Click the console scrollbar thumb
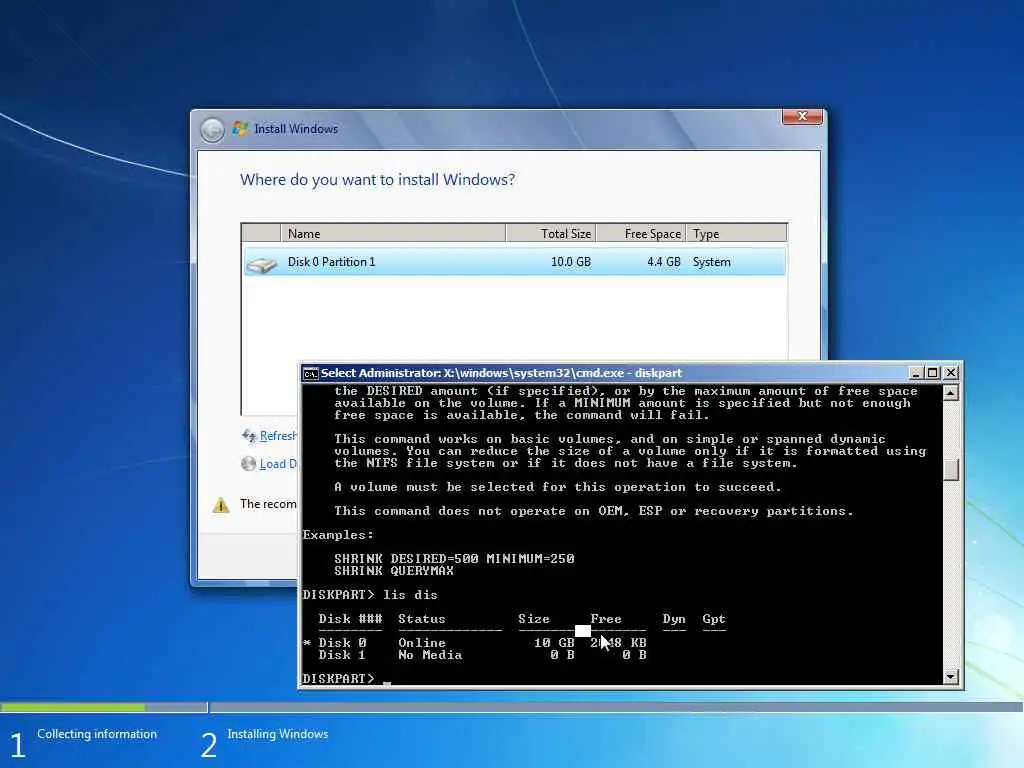The image size is (1024, 768). [951, 470]
